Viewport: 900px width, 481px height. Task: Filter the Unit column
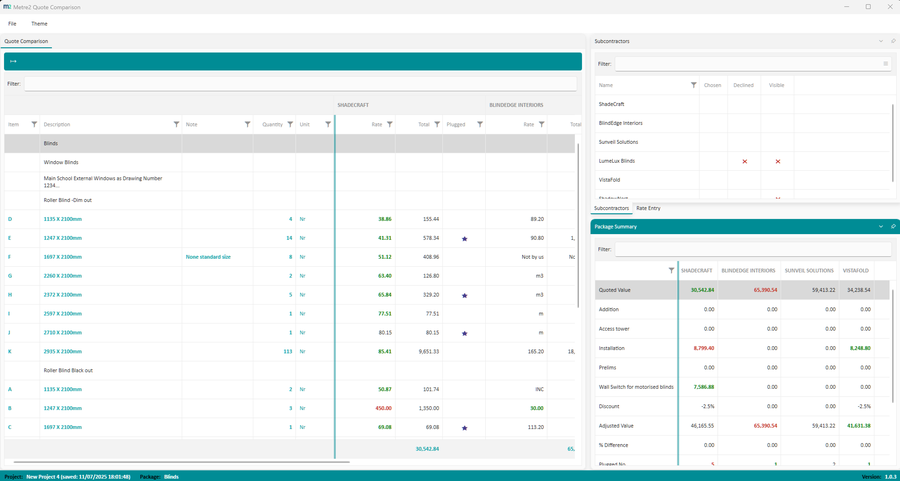click(328, 124)
